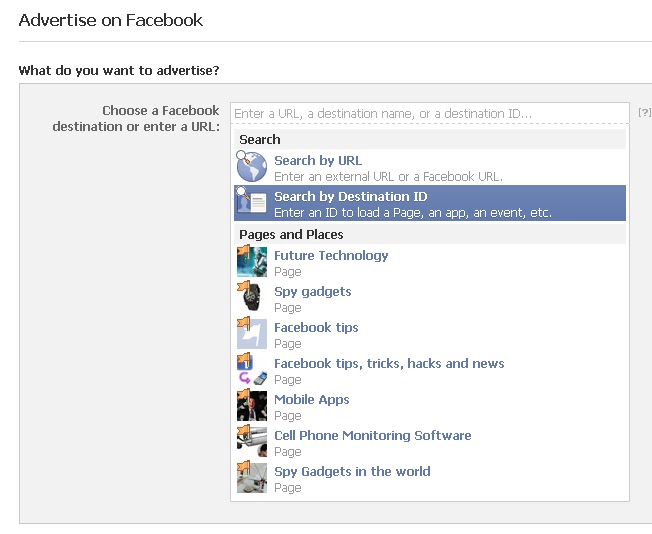Image resolution: width=652 pixels, height=534 pixels.
Task: Click the Facebook tips flag icon
Action: click(252, 334)
